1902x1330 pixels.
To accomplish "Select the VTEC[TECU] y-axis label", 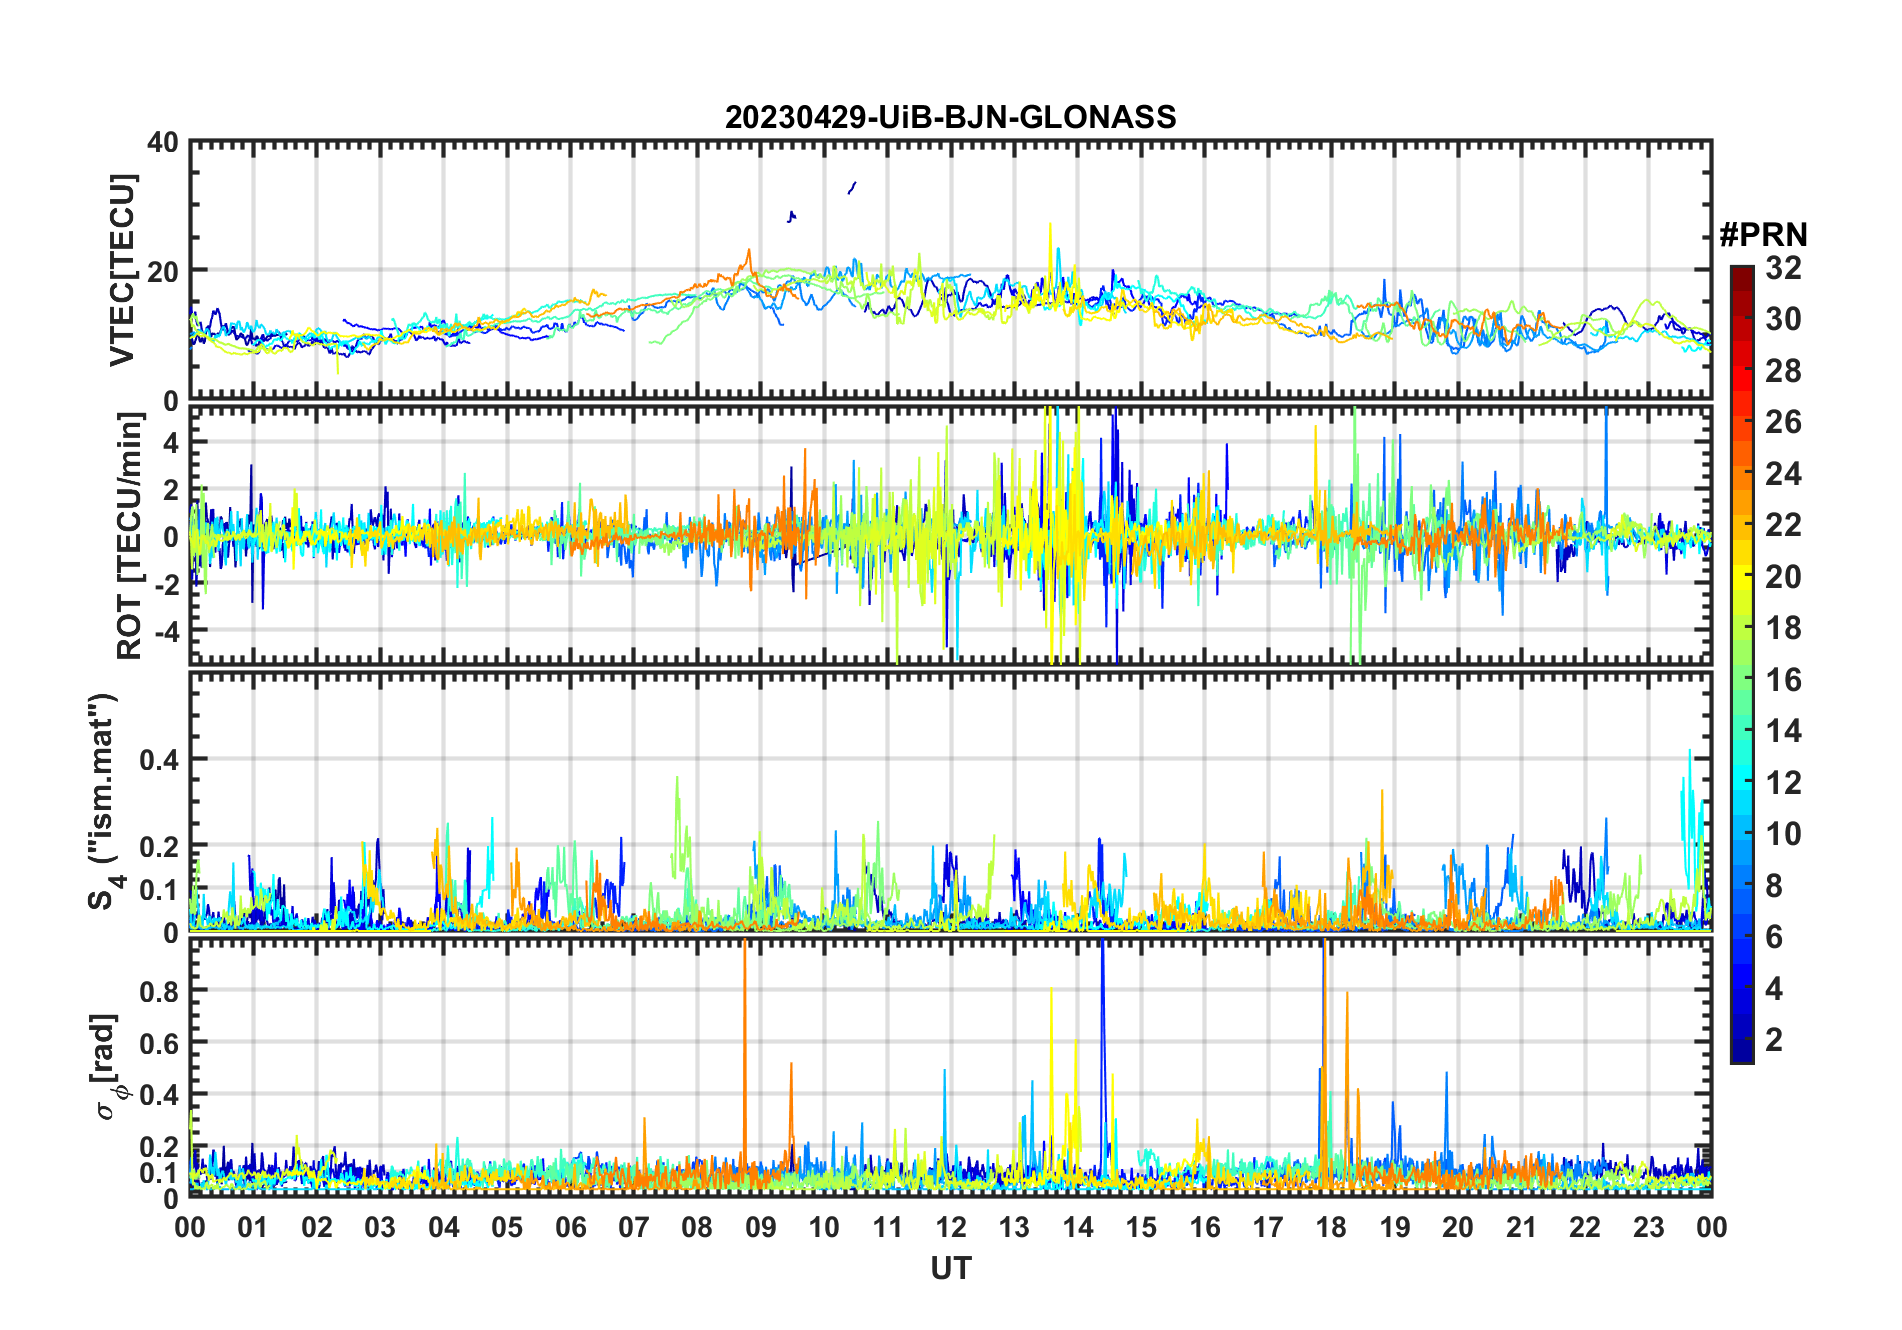I will point(122,270).
